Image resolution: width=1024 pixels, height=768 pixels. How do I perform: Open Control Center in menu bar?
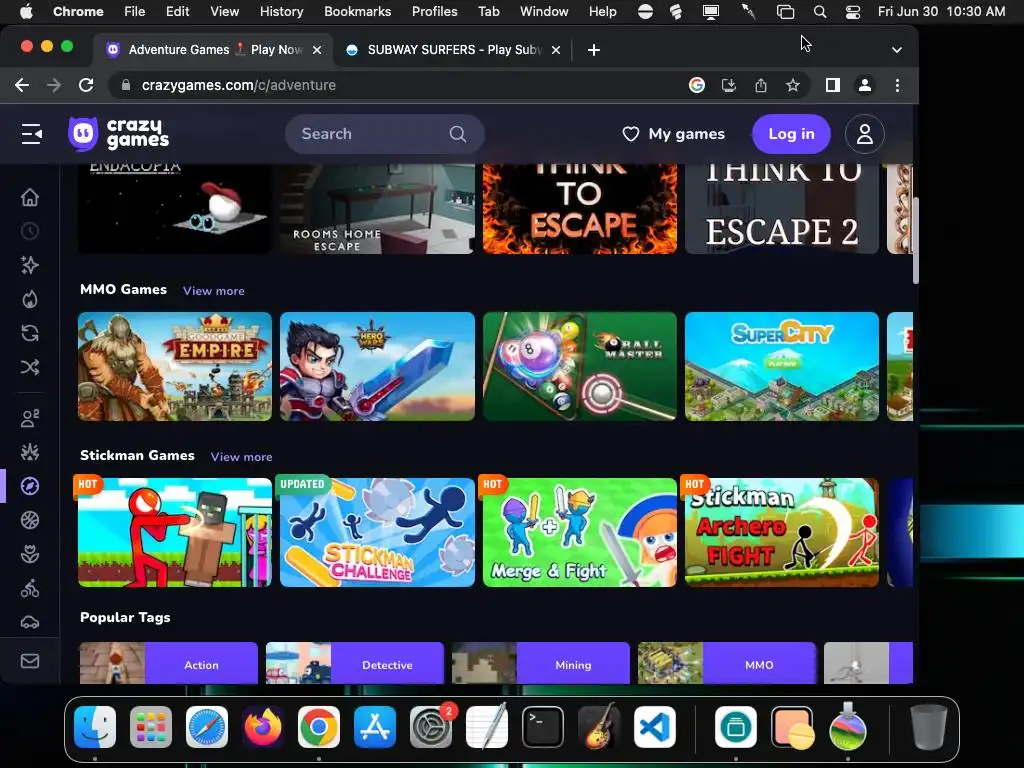point(852,11)
